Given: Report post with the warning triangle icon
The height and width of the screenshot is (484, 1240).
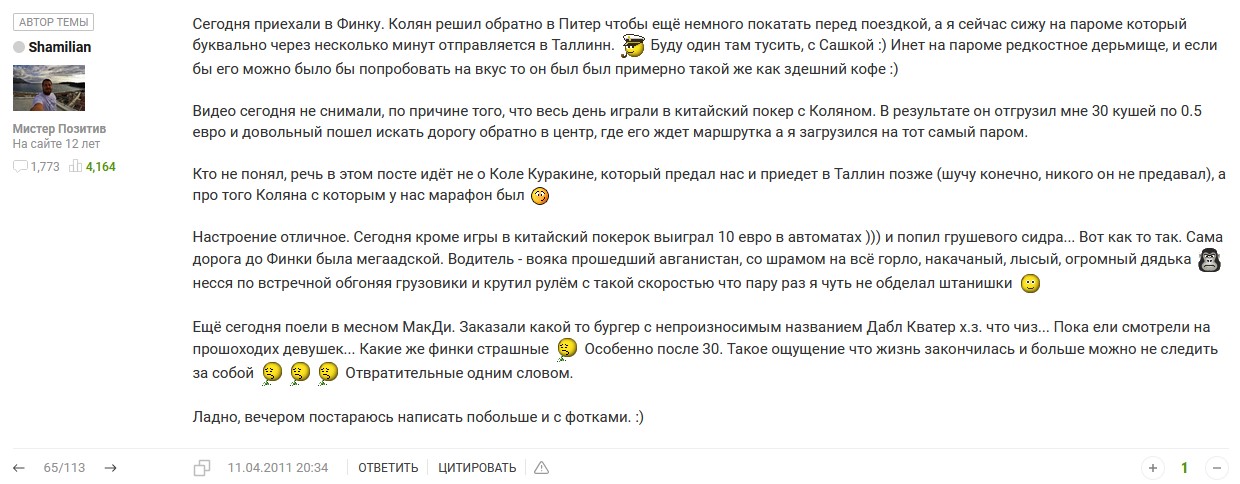Looking at the screenshot, I should pos(541,468).
